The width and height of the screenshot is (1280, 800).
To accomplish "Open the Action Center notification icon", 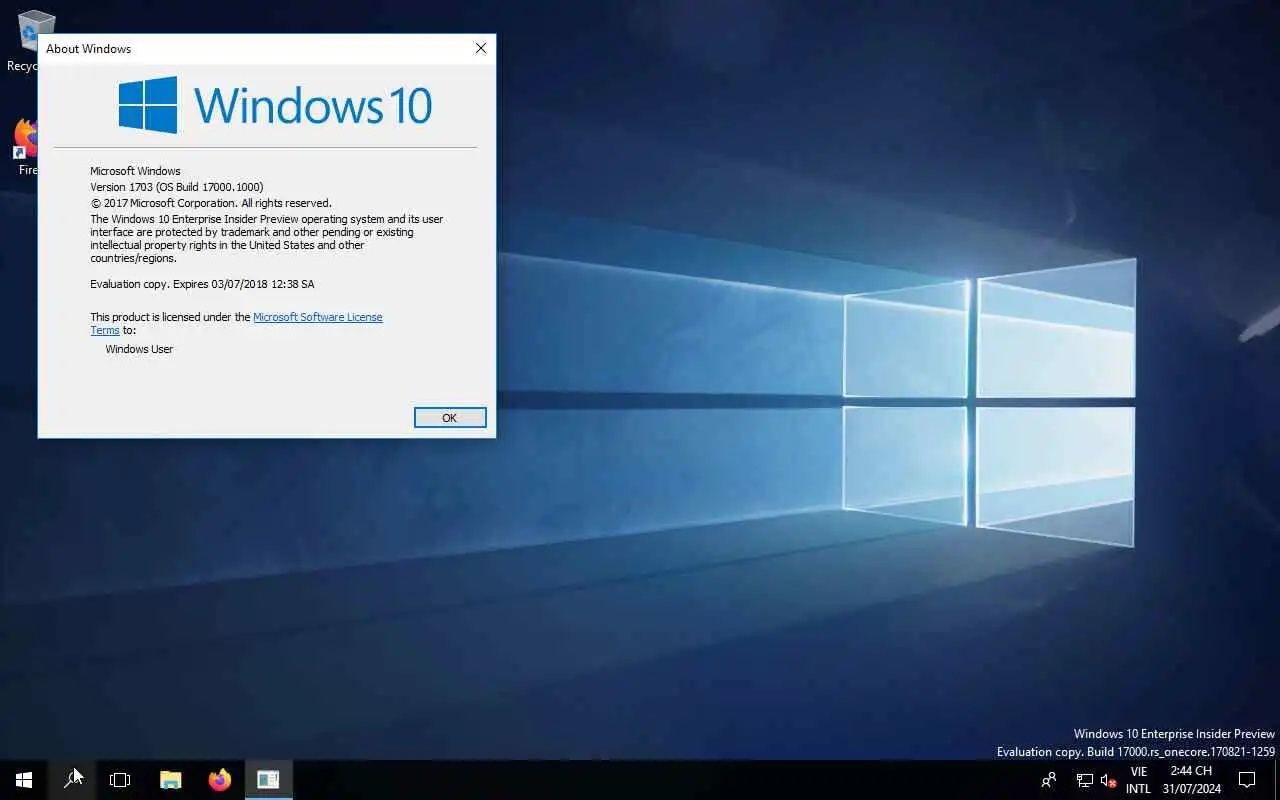I will pyautogui.click(x=1247, y=780).
